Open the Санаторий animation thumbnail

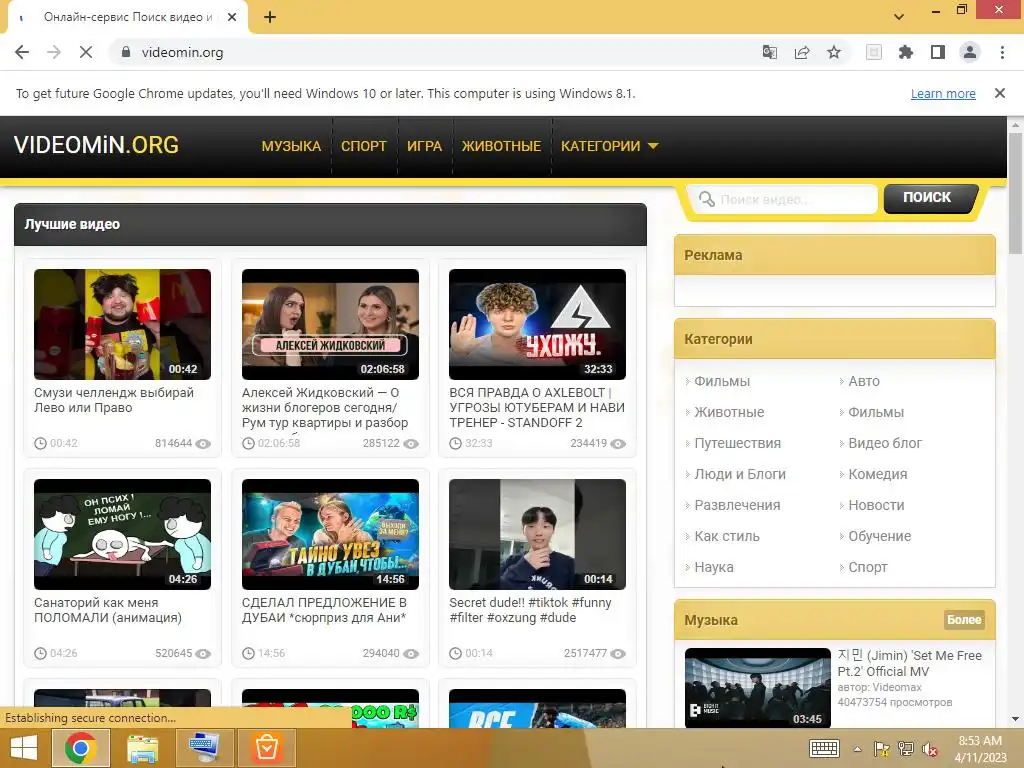point(122,534)
